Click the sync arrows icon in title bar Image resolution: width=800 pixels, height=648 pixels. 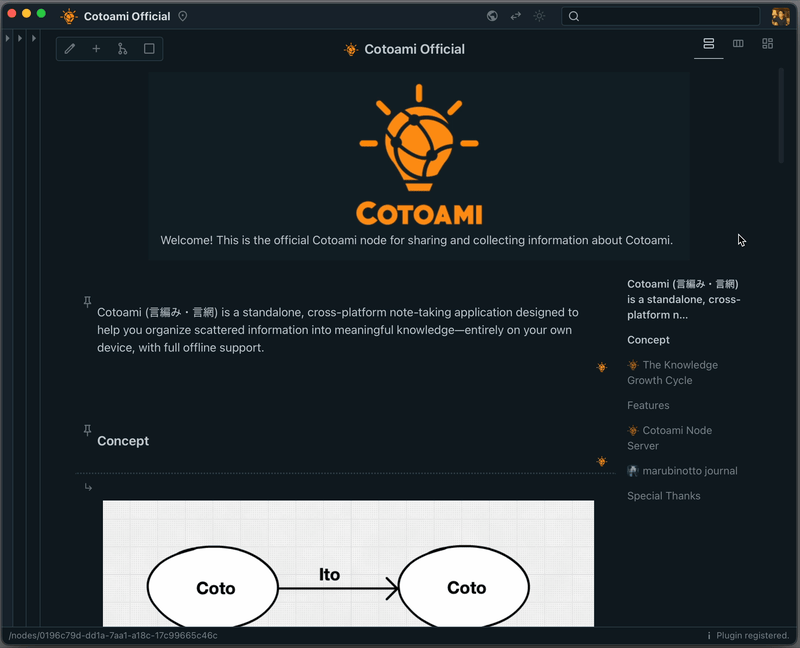(516, 16)
